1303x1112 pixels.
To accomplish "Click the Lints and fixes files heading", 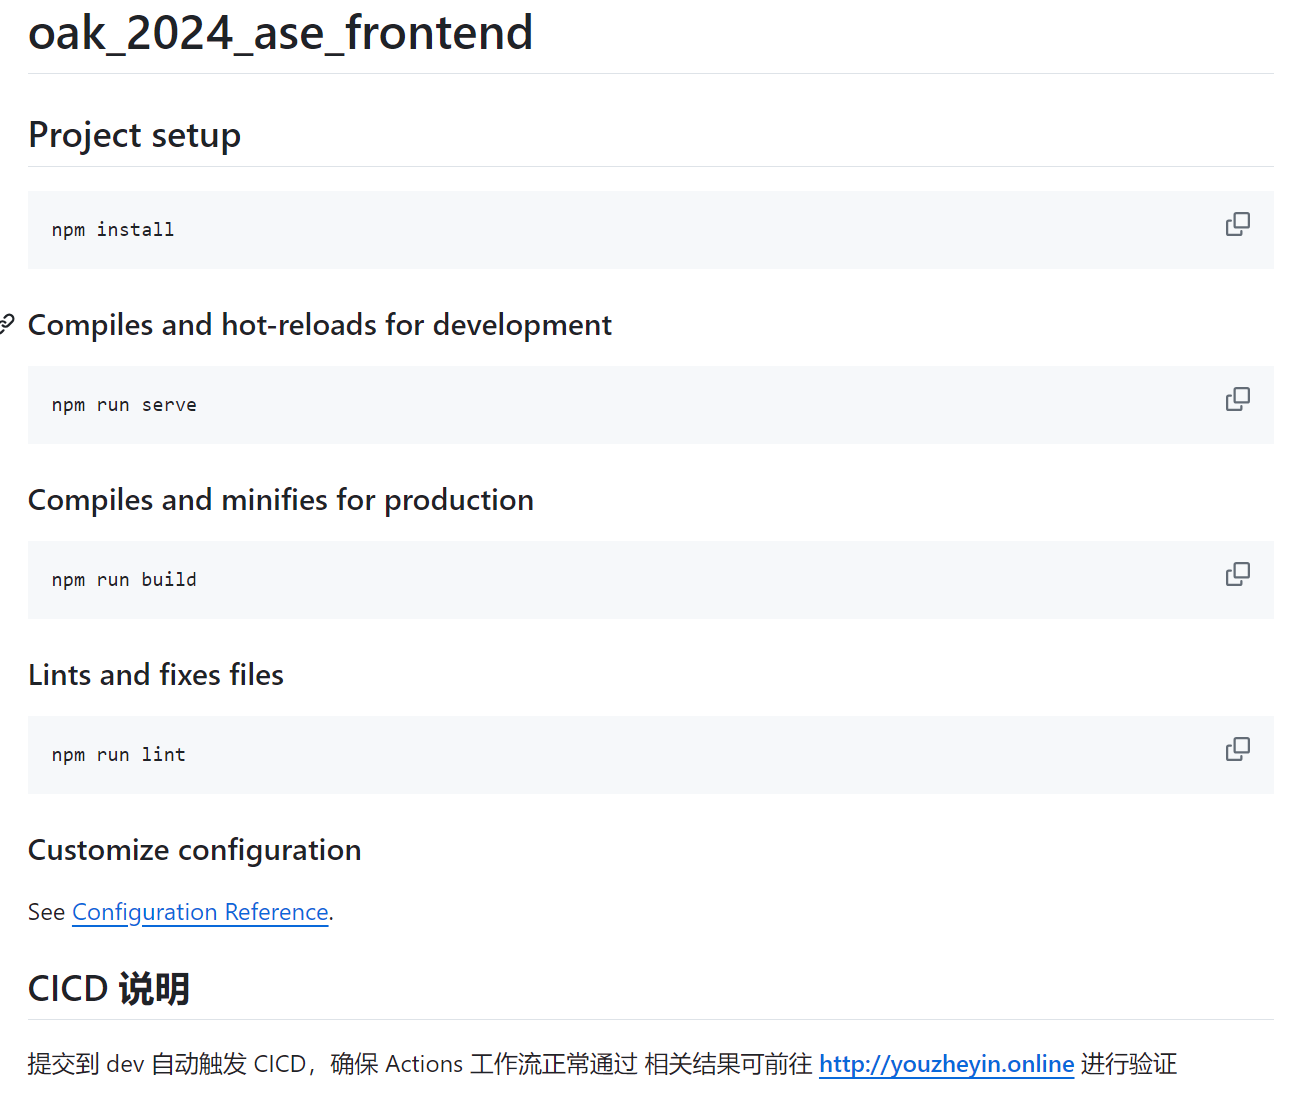I will tap(156, 675).
